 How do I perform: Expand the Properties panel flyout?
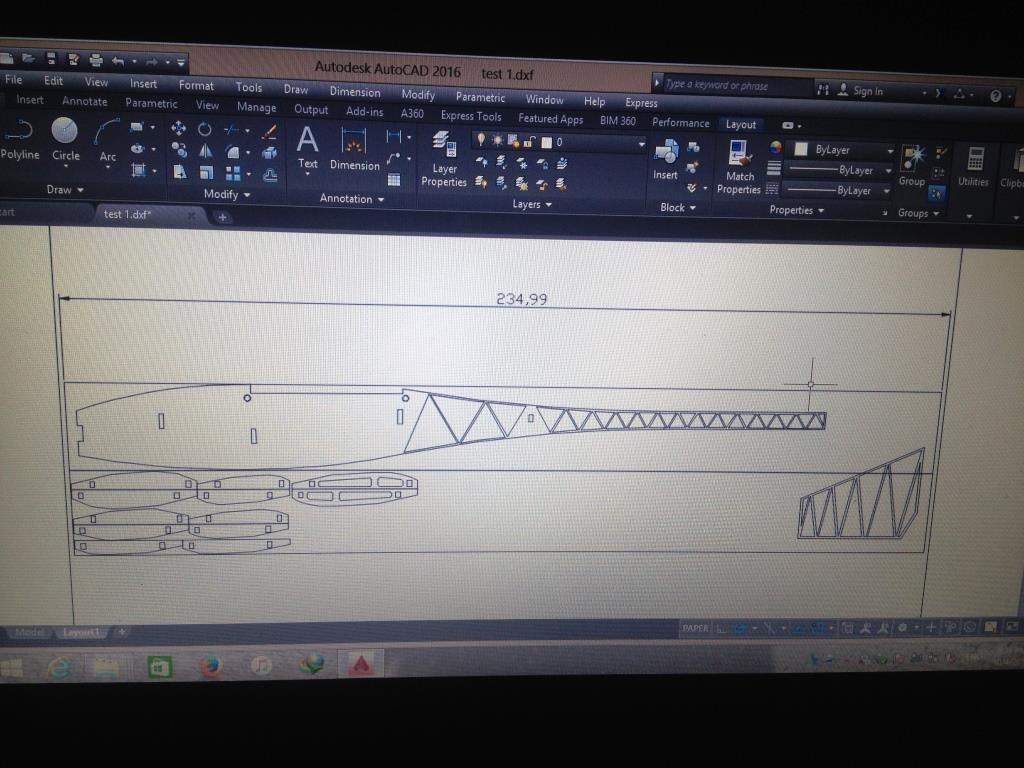pos(796,210)
